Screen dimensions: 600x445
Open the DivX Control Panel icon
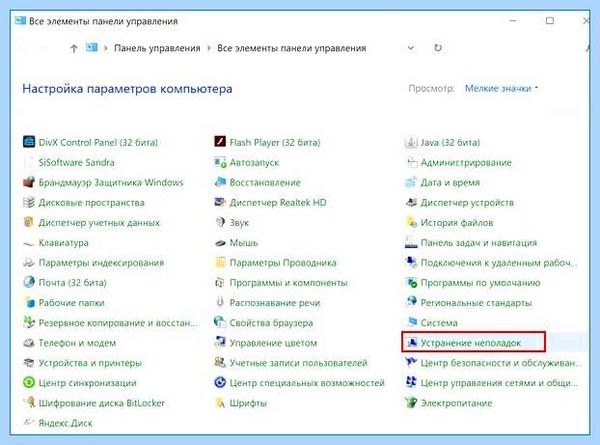[29, 142]
